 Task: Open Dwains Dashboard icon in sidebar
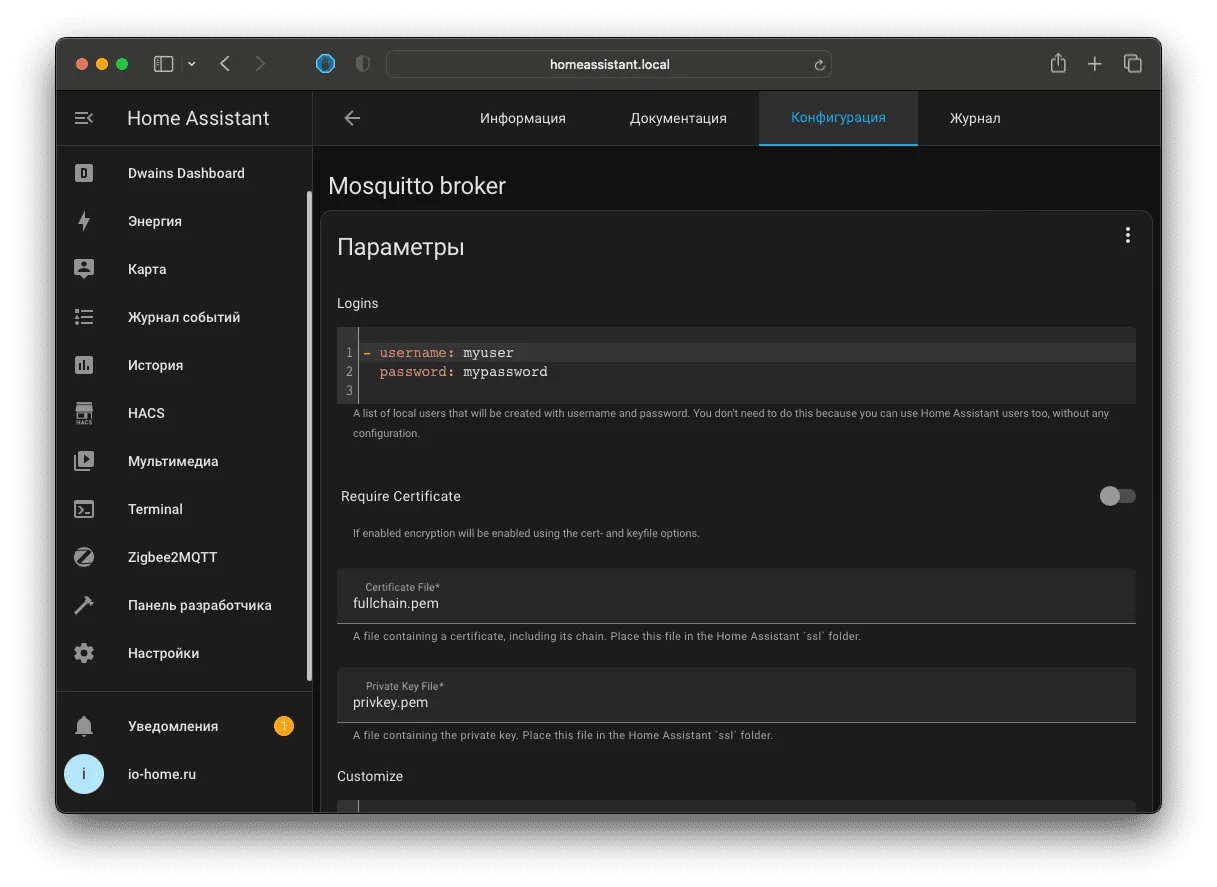point(84,173)
